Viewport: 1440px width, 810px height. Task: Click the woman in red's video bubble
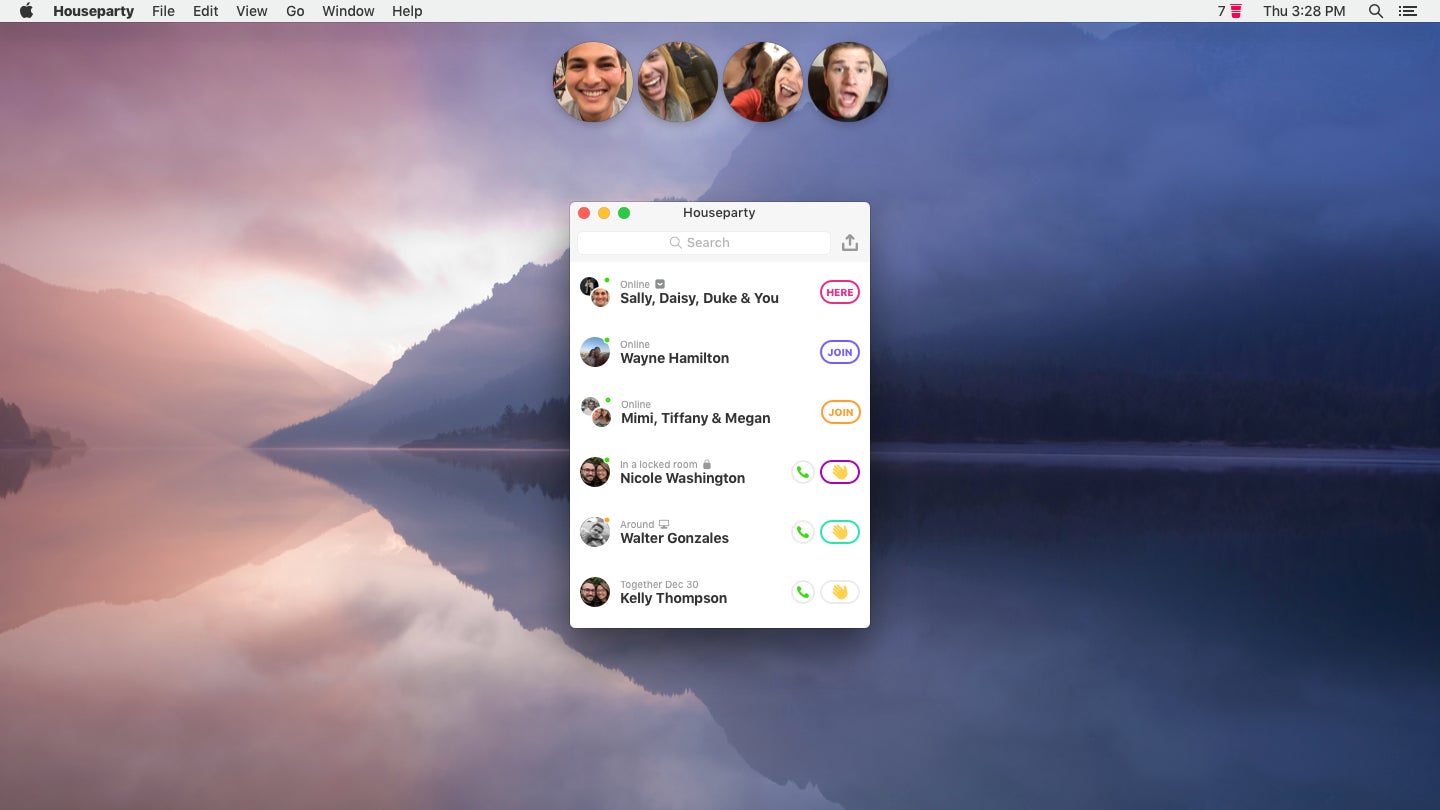pos(763,82)
